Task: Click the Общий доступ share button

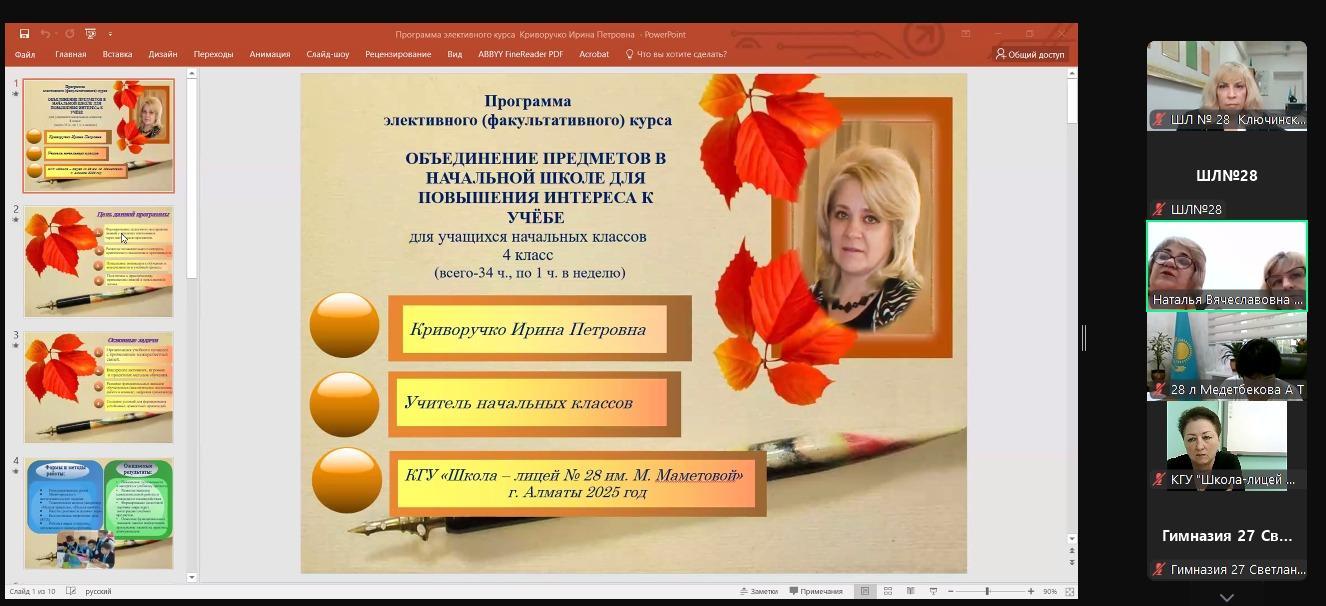Action: click(x=1030, y=54)
